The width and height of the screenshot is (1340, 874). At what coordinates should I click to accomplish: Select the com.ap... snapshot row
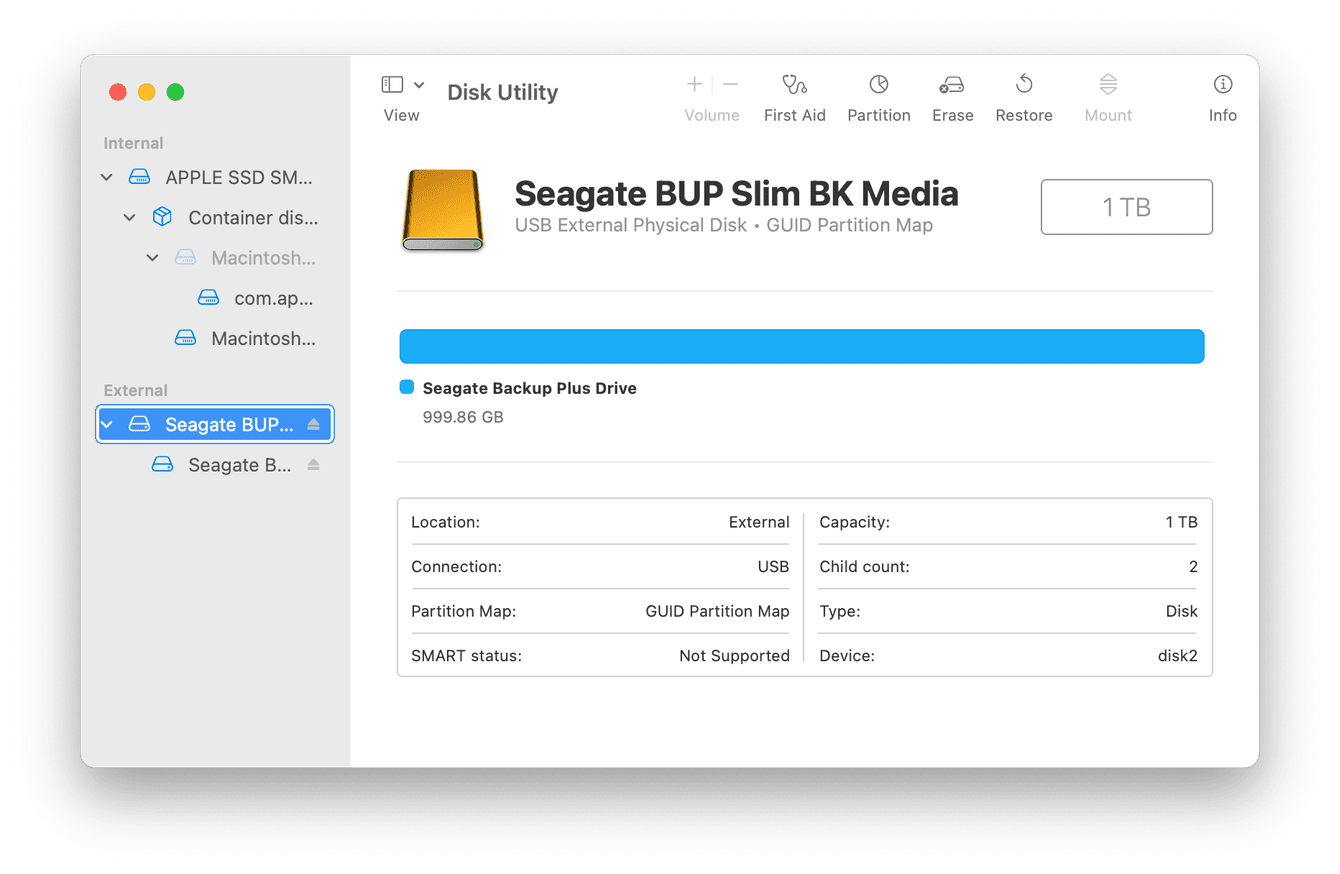(x=215, y=298)
